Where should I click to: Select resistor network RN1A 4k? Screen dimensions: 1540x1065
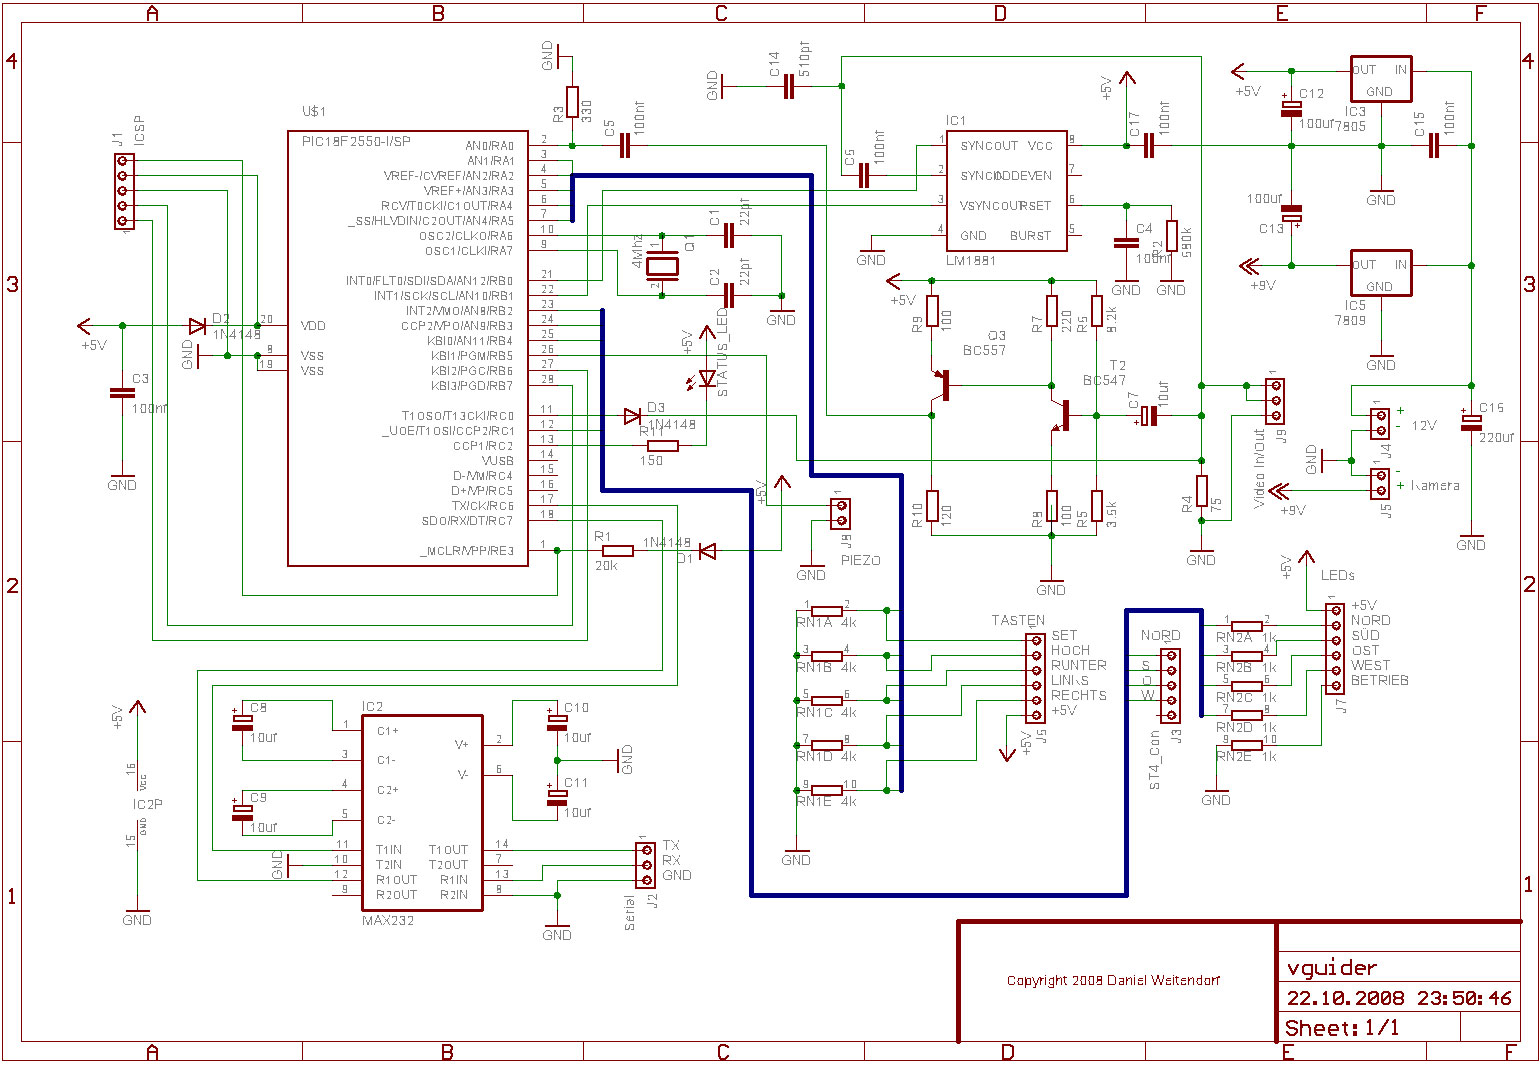pyautogui.click(x=827, y=611)
